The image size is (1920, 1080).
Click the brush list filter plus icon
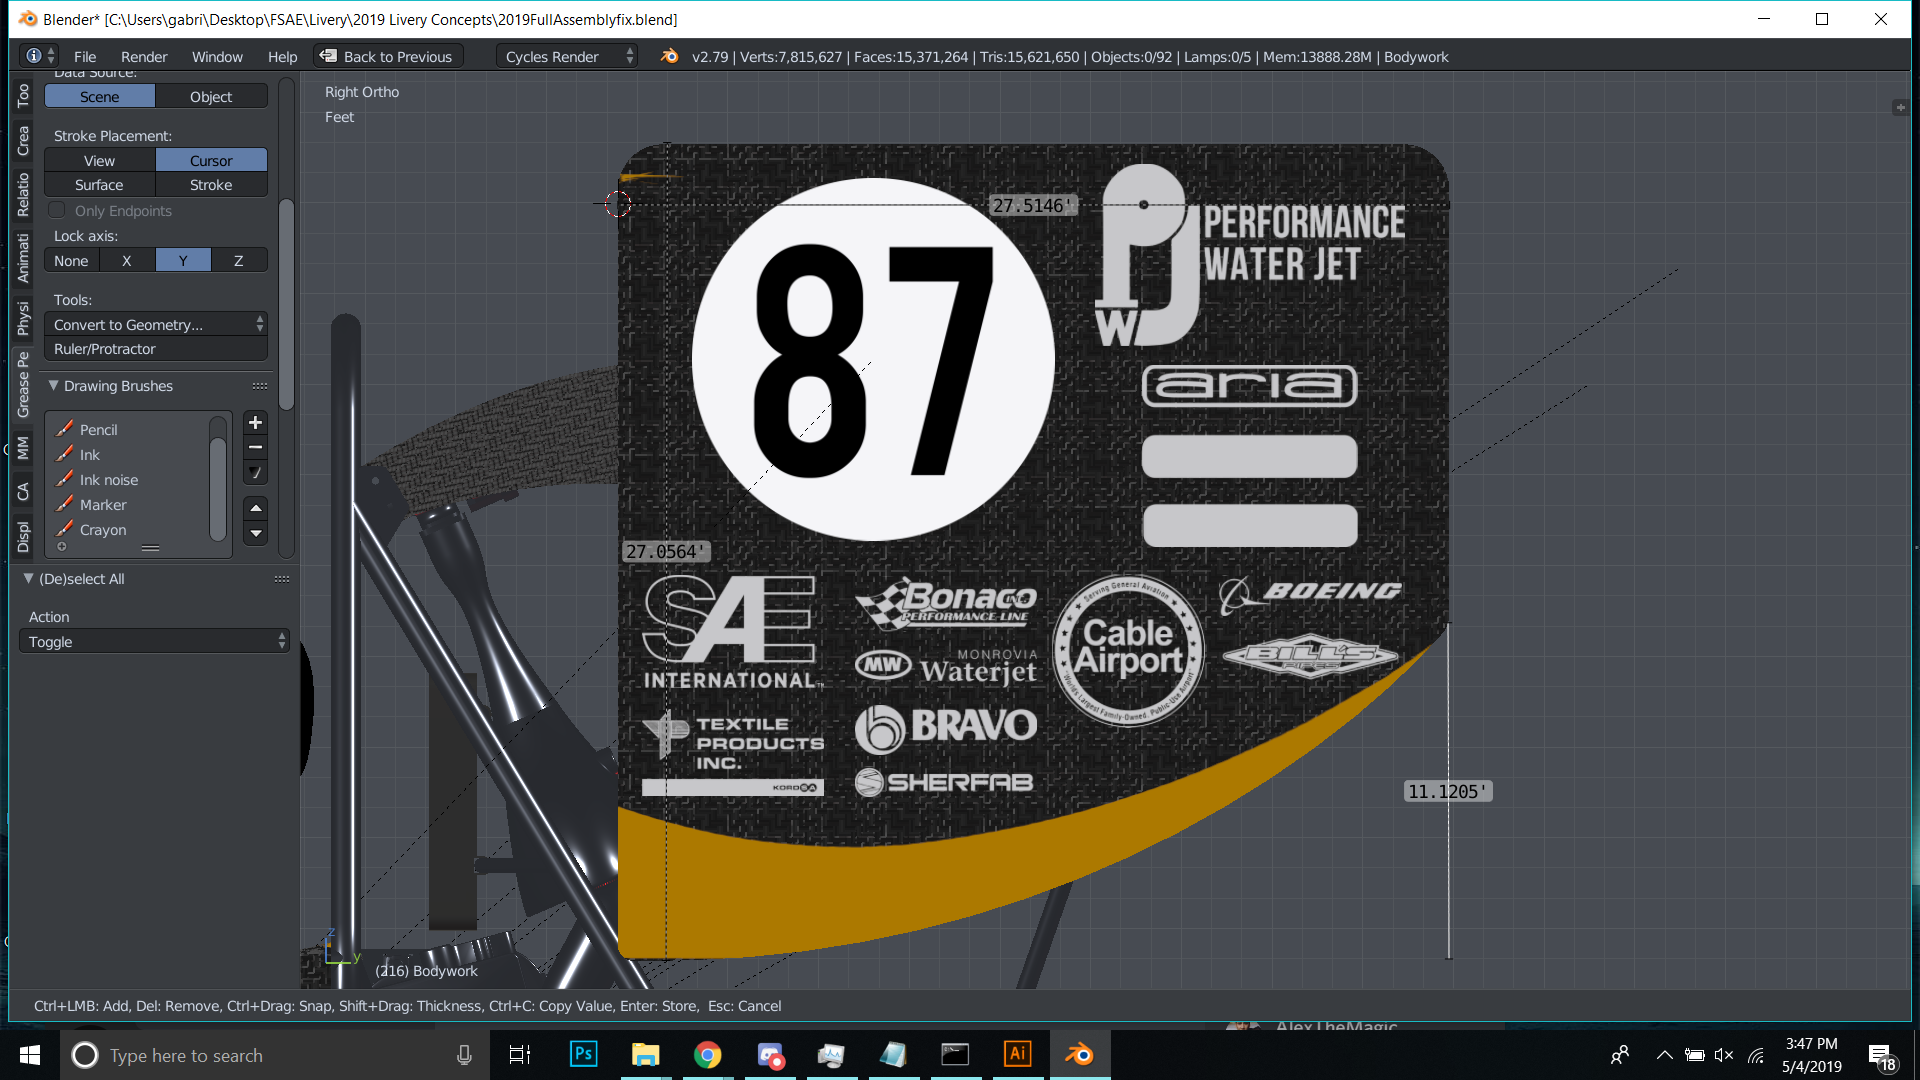[x=62, y=547]
